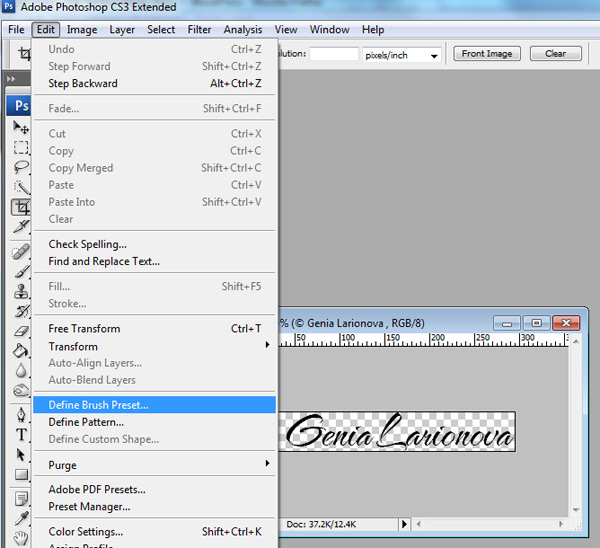Screen dimensions: 600x548
Task: Choose Define Pattern from Edit menu
Action: (155, 422)
